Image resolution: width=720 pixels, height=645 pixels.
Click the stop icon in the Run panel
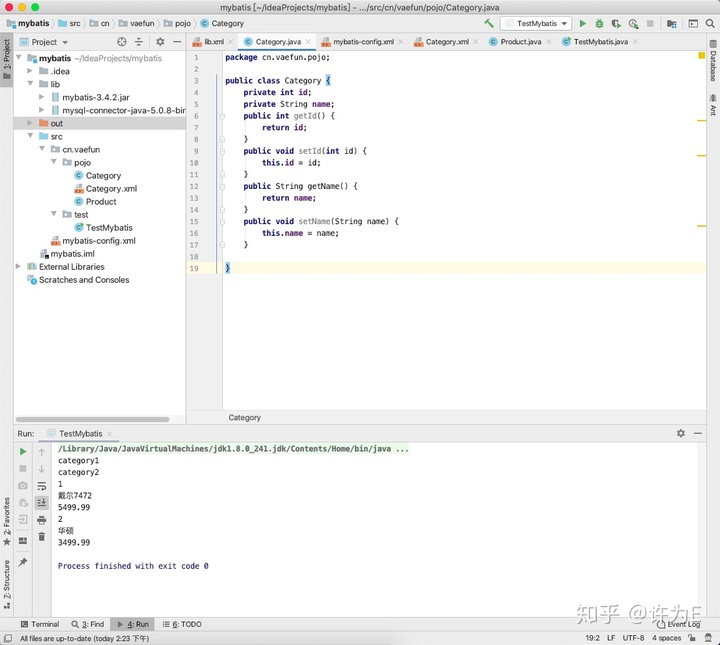[x=22, y=468]
